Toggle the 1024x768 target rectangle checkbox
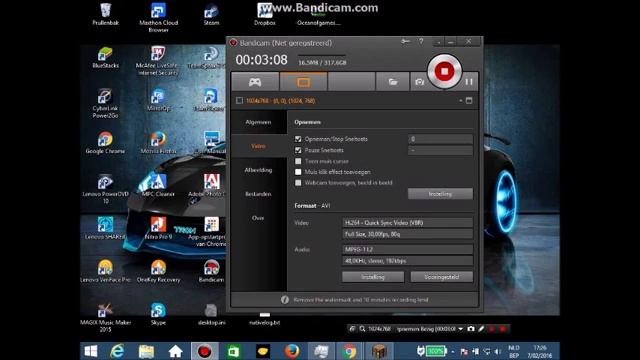Image resolution: width=640 pixels, height=360 pixels. point(240,100)
